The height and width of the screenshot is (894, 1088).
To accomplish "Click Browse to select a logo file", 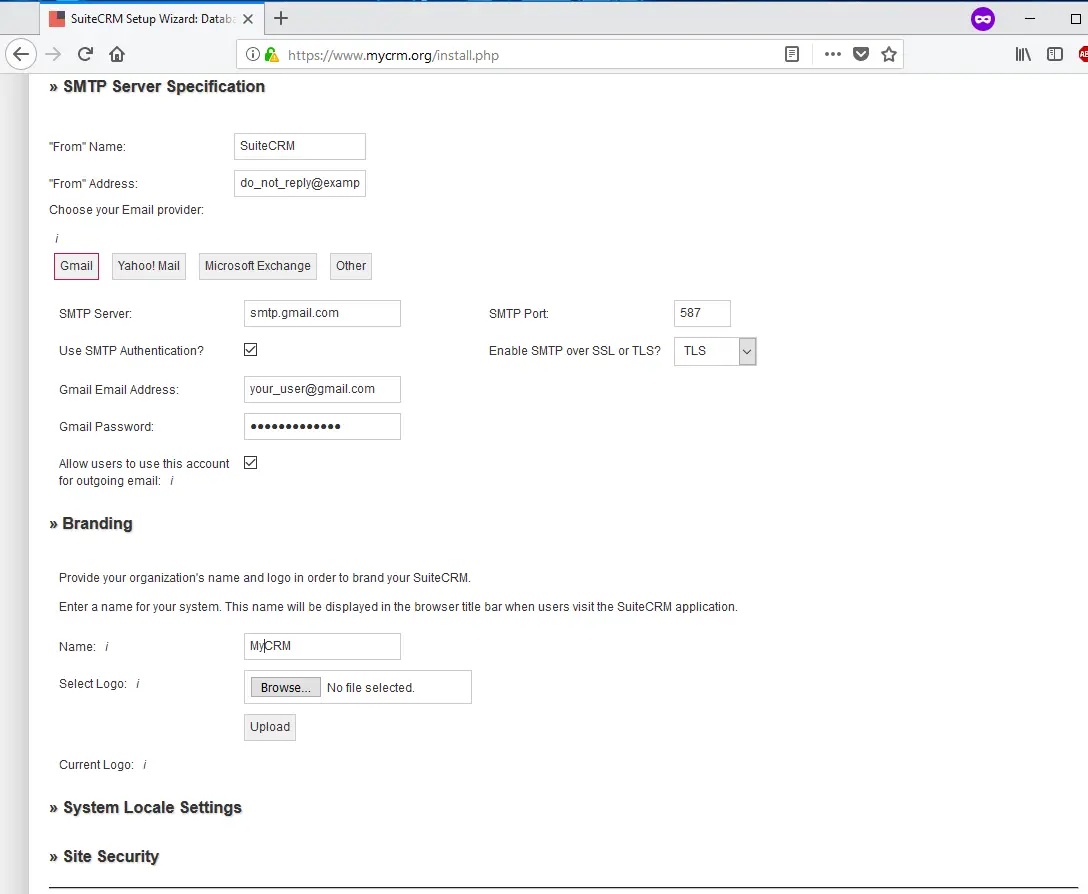I will coord(286,687).
